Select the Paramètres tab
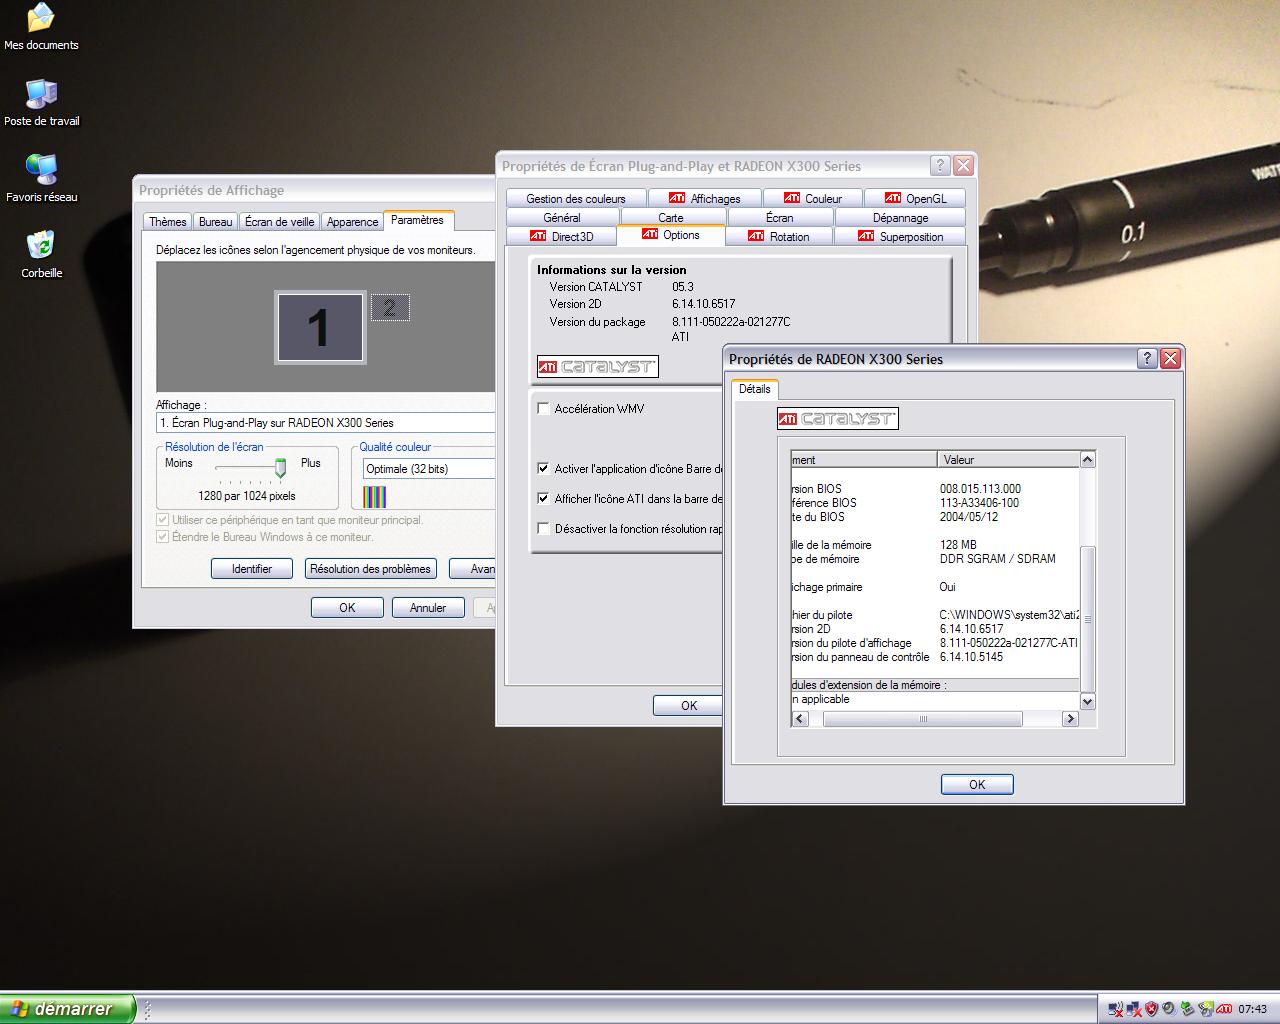The height and width of the screenshot is (1024, 1280). 418,220
